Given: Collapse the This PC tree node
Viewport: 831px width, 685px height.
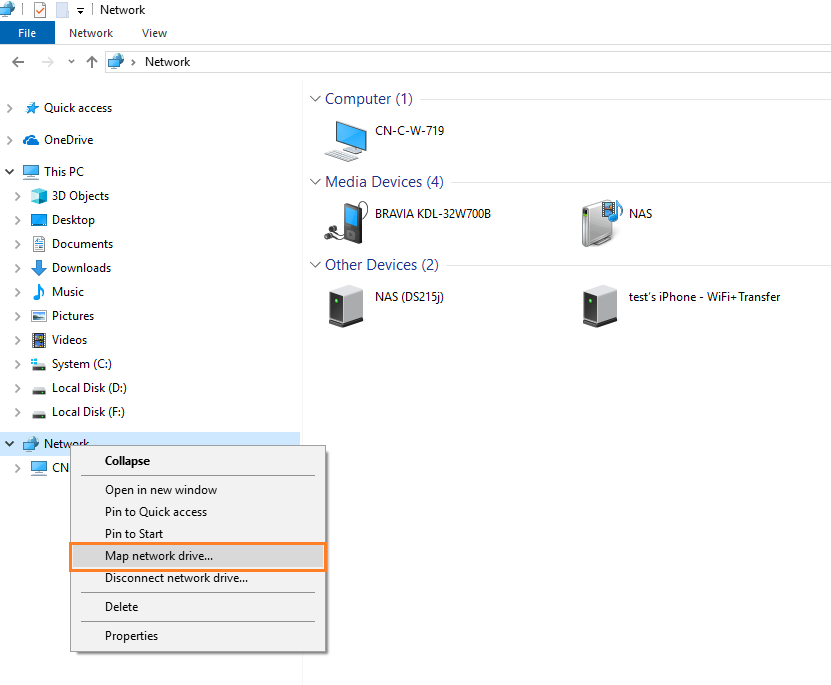Looking at the screenshot, I should [10, 172].
